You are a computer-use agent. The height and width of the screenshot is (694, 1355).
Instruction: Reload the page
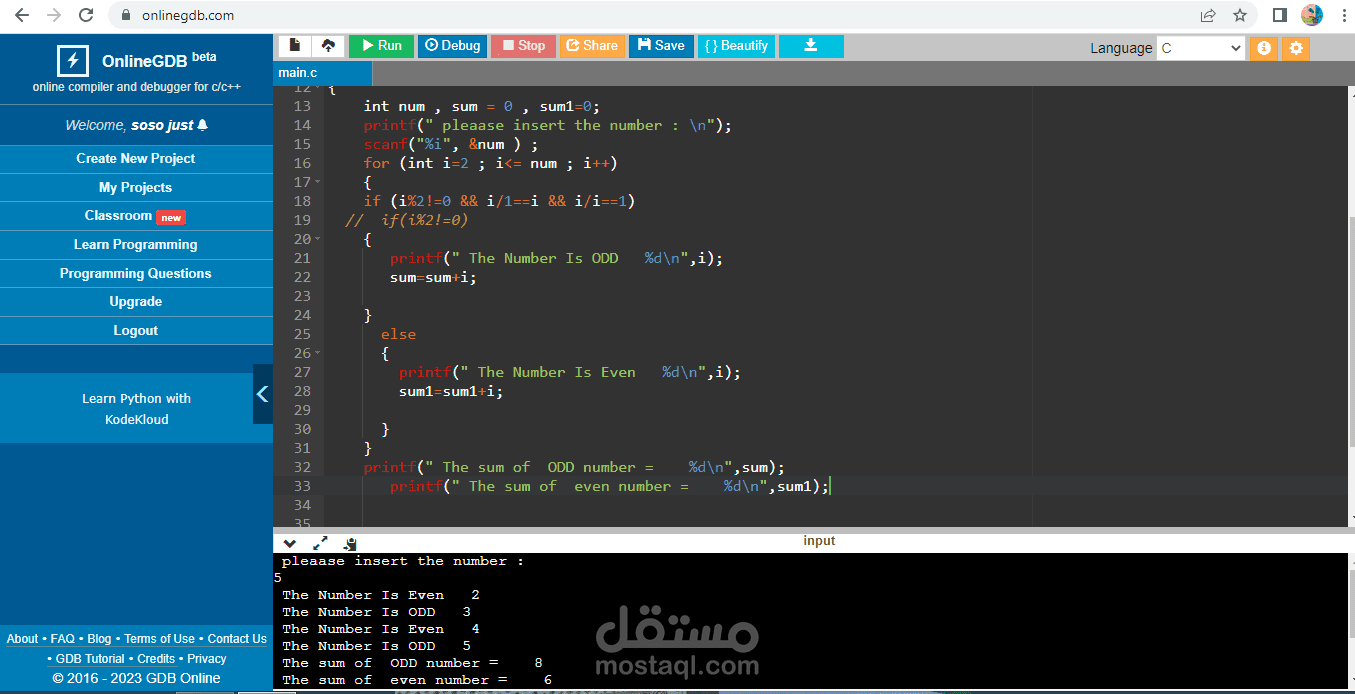point(86,15)
